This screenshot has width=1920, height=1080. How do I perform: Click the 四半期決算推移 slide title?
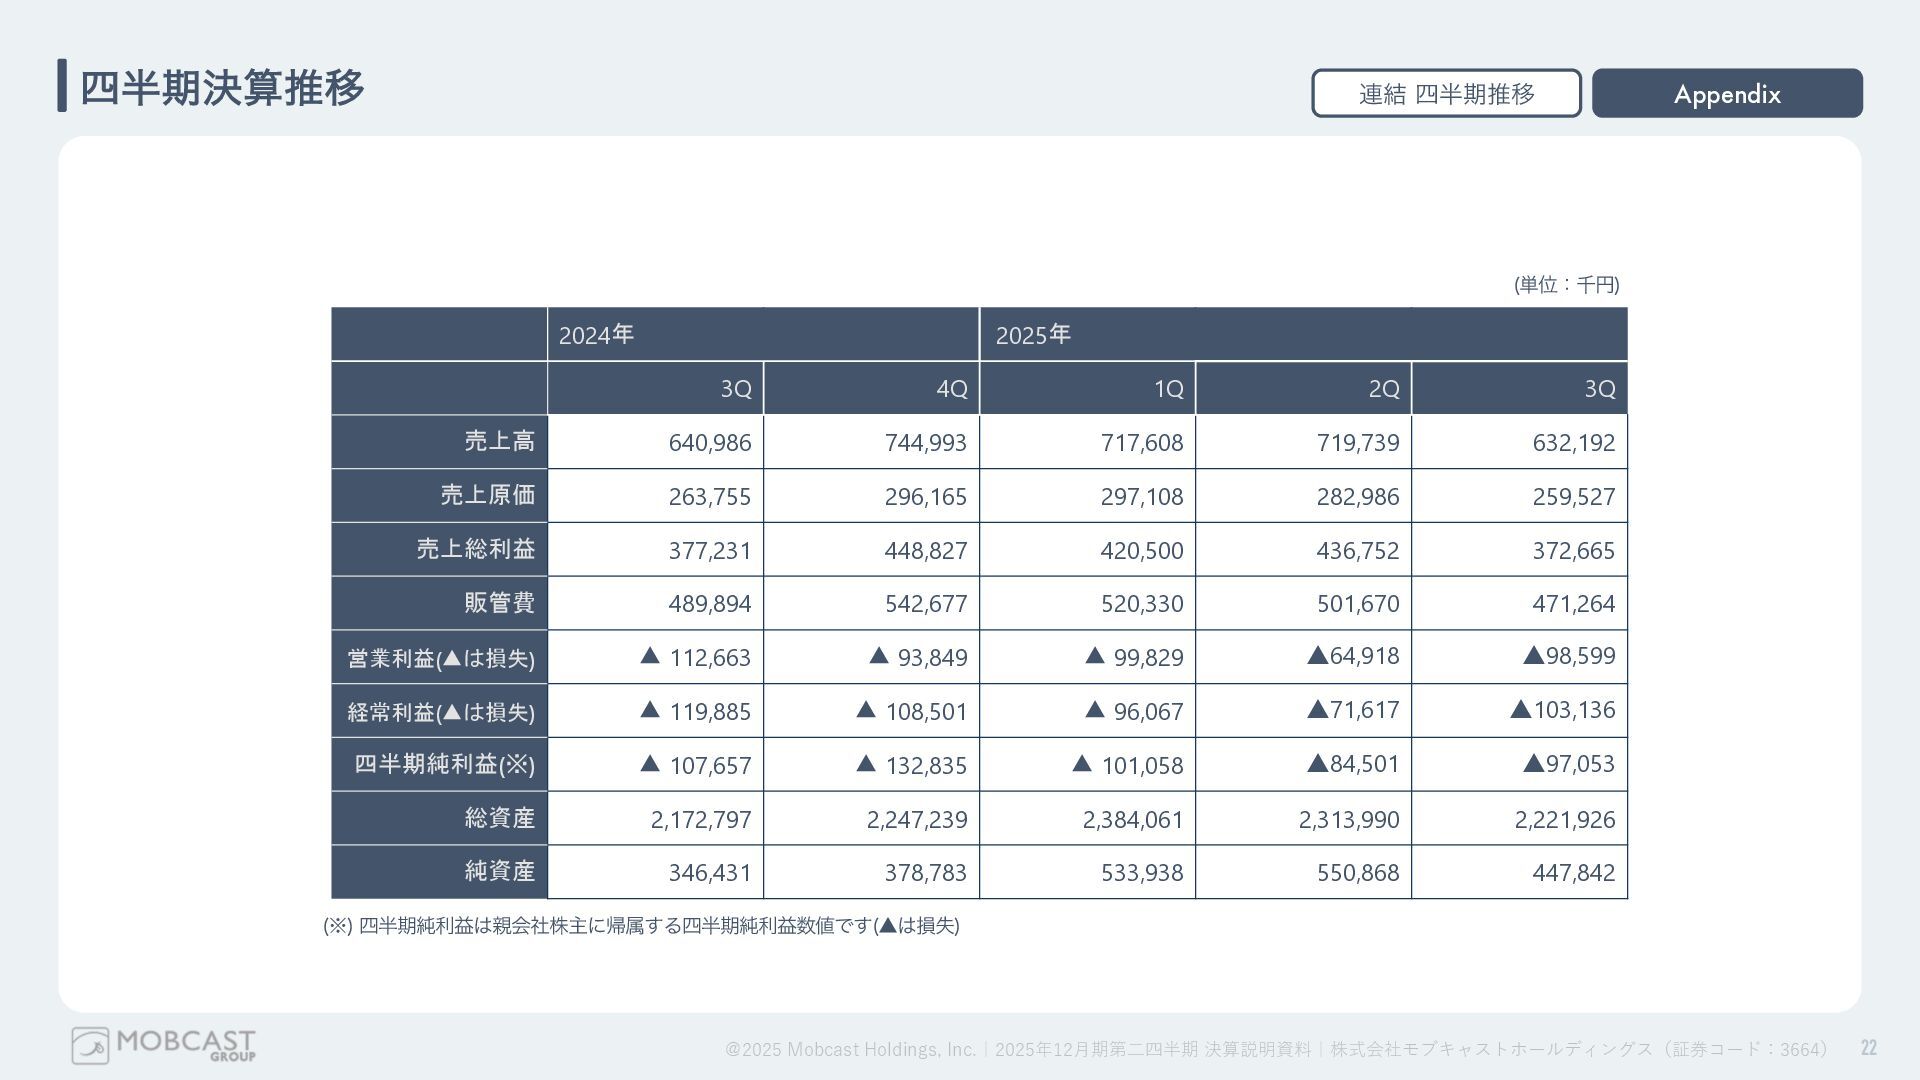coord(222,88)
